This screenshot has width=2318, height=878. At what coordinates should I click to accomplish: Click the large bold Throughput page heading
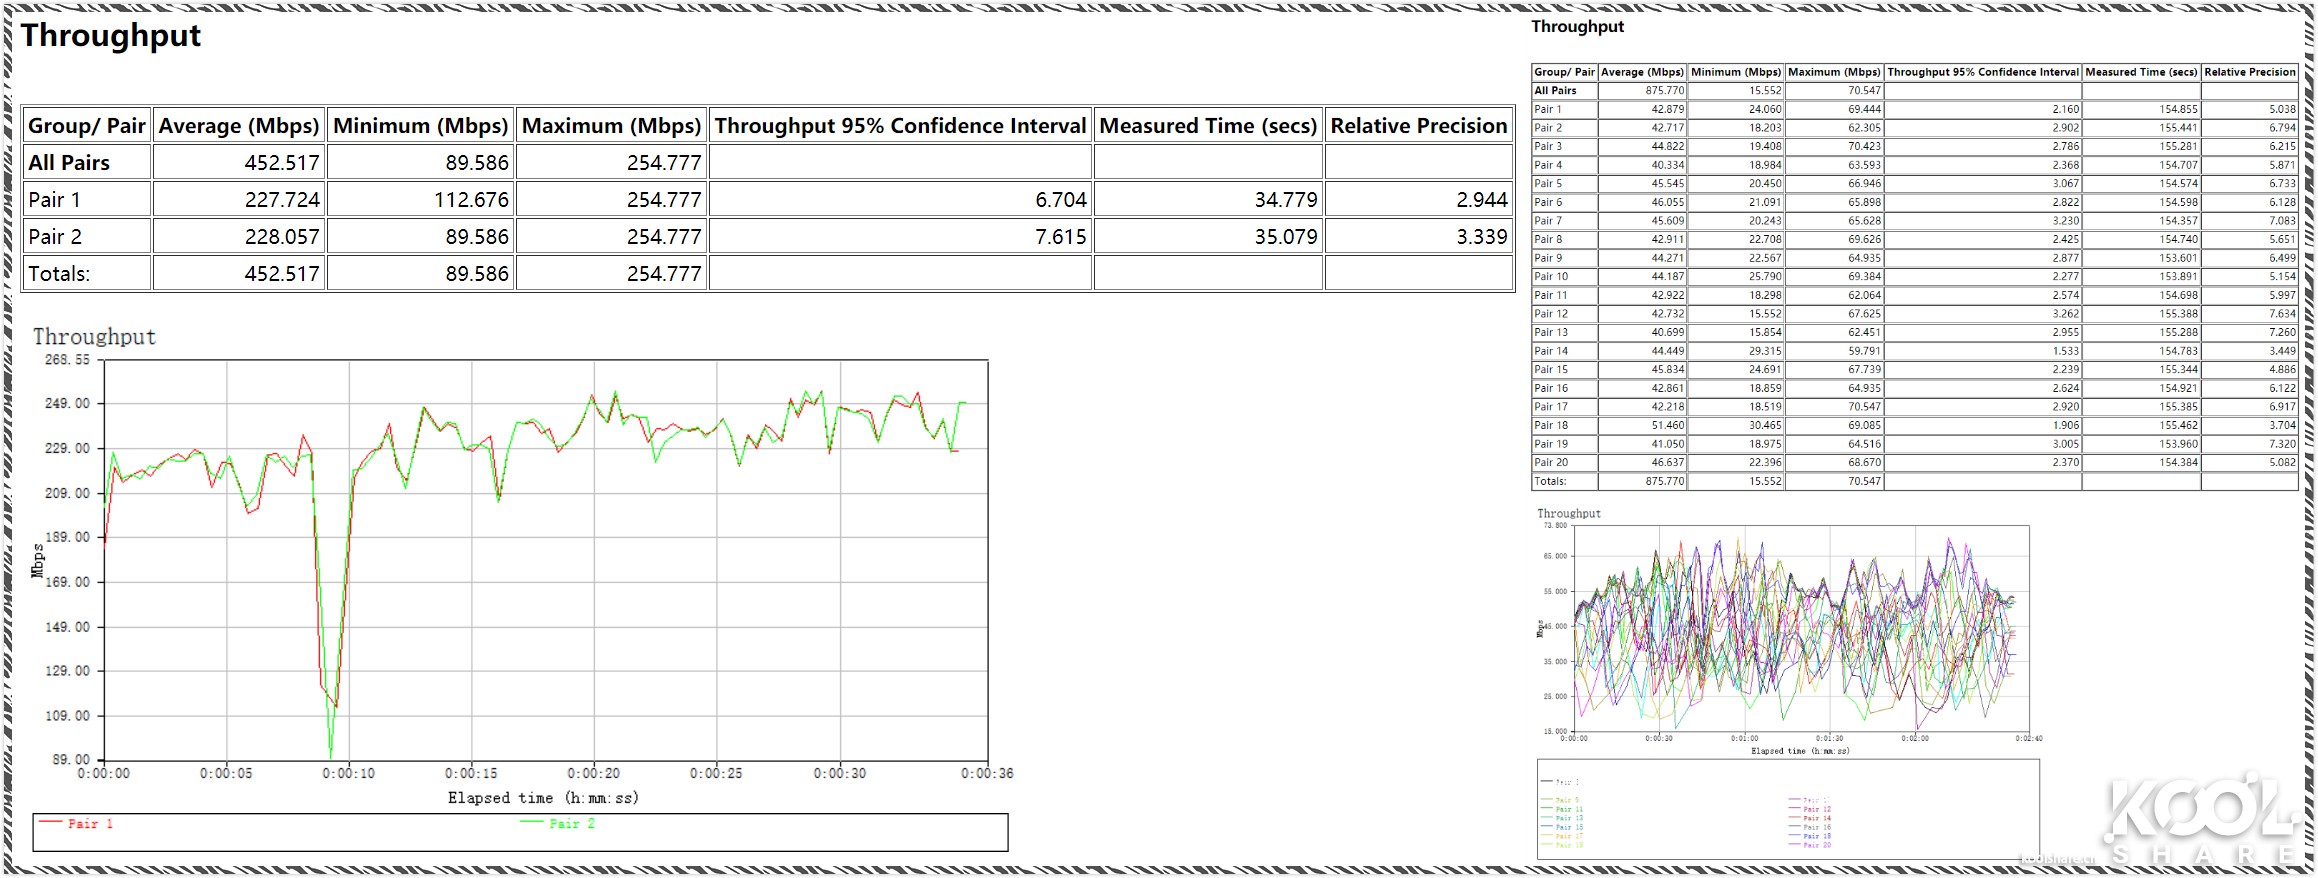110,36
